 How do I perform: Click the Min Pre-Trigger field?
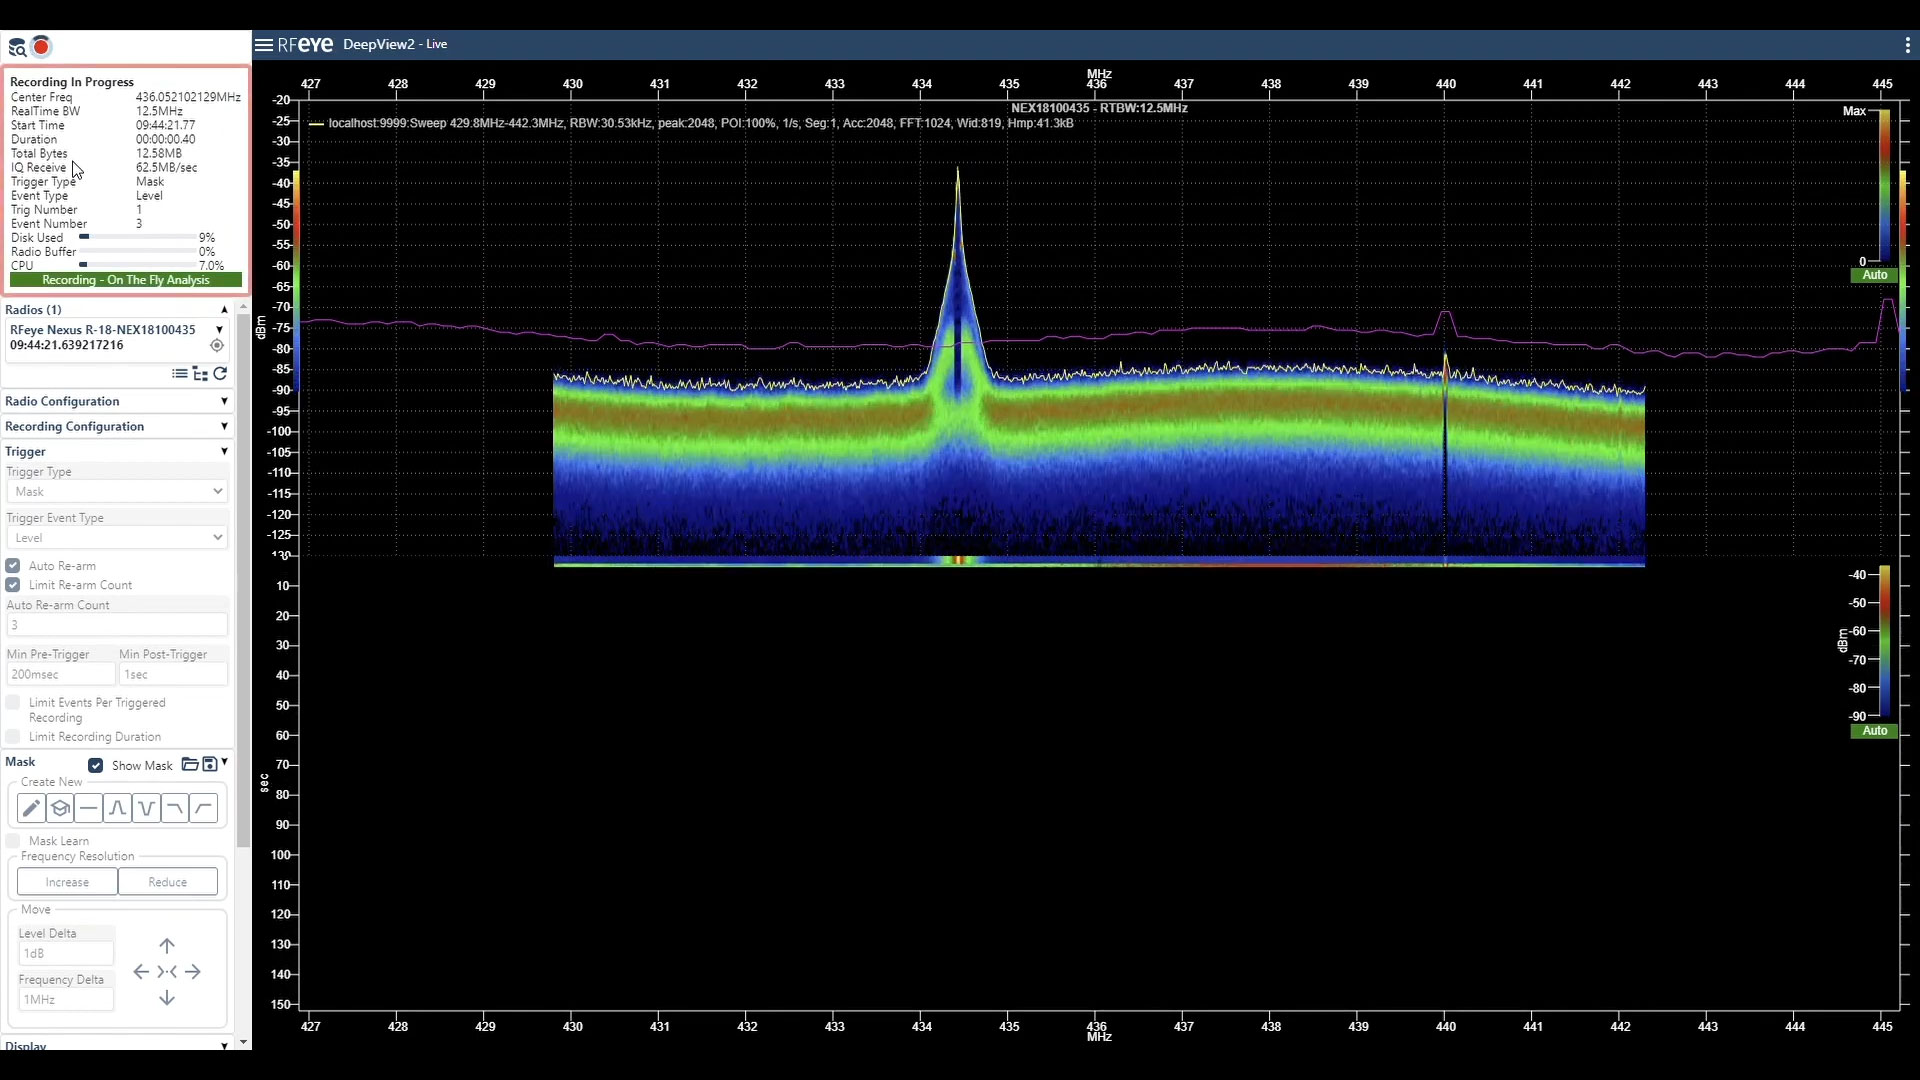coord(61,675)
